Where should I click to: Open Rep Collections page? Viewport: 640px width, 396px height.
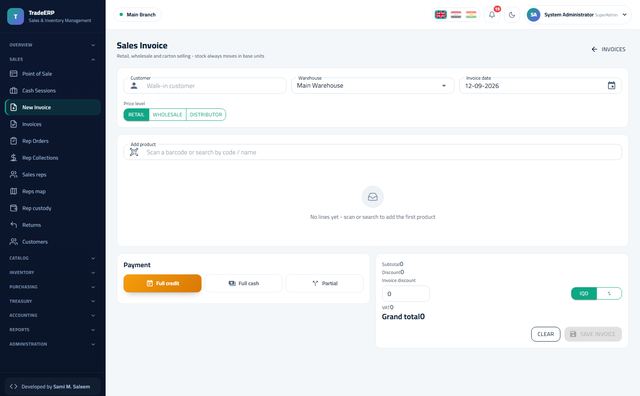[x=53, y=158]
